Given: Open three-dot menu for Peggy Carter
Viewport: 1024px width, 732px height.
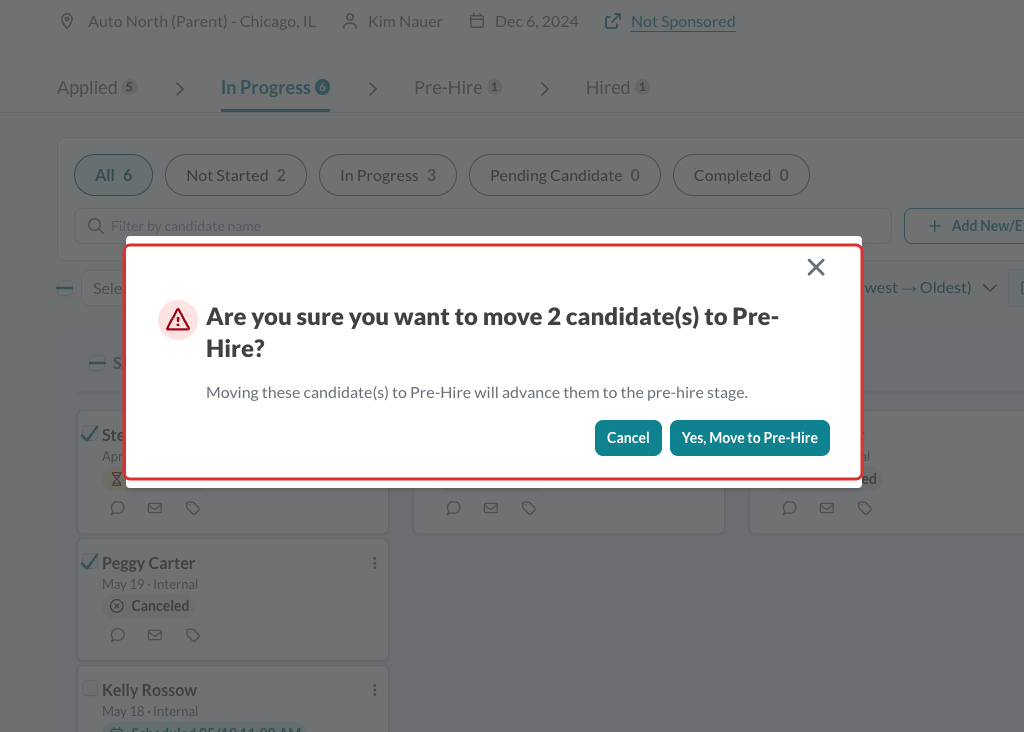Looking at the screenshot, I should tap(375, 563).
